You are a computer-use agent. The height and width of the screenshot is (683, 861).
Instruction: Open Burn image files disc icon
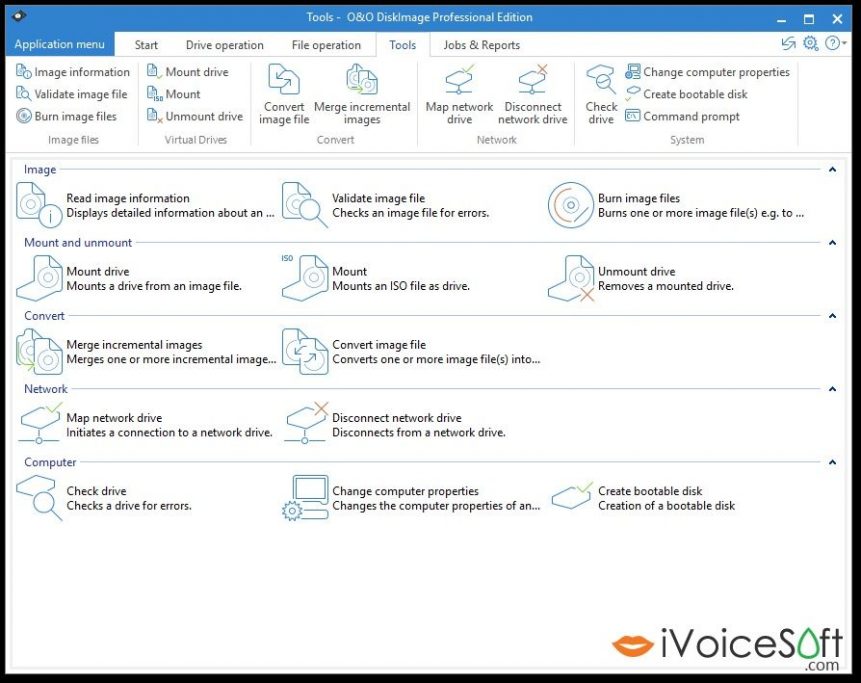pyautogui.click(x=571, y=205)
